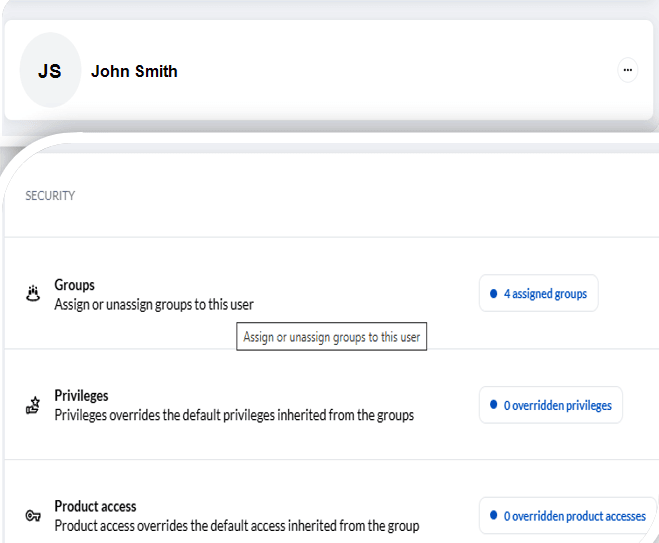Click the Groups row title
The image size is (659, 543).
point(74,285)
